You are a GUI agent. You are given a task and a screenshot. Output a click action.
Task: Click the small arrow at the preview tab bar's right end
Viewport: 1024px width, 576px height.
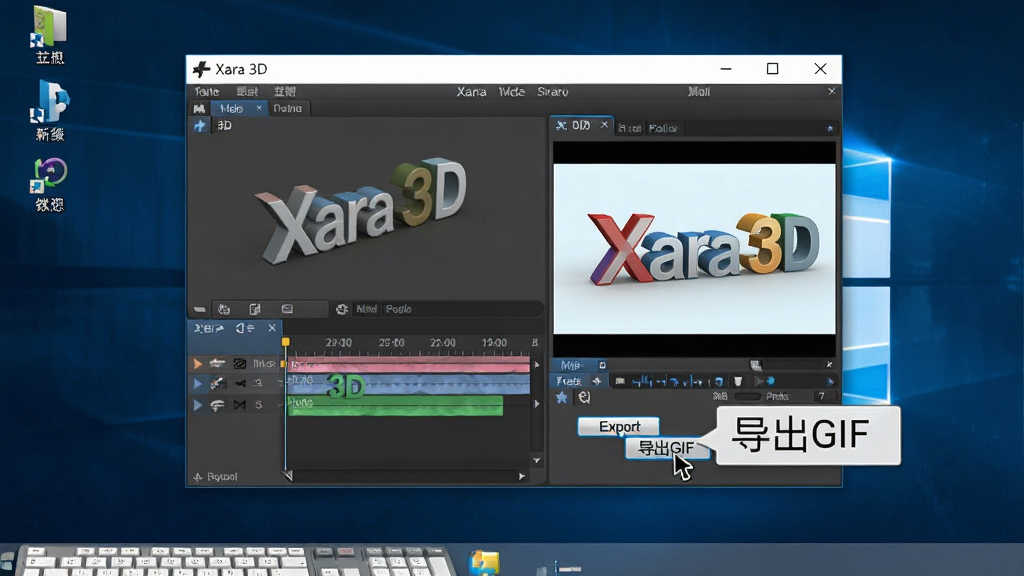tap(829, 129)
